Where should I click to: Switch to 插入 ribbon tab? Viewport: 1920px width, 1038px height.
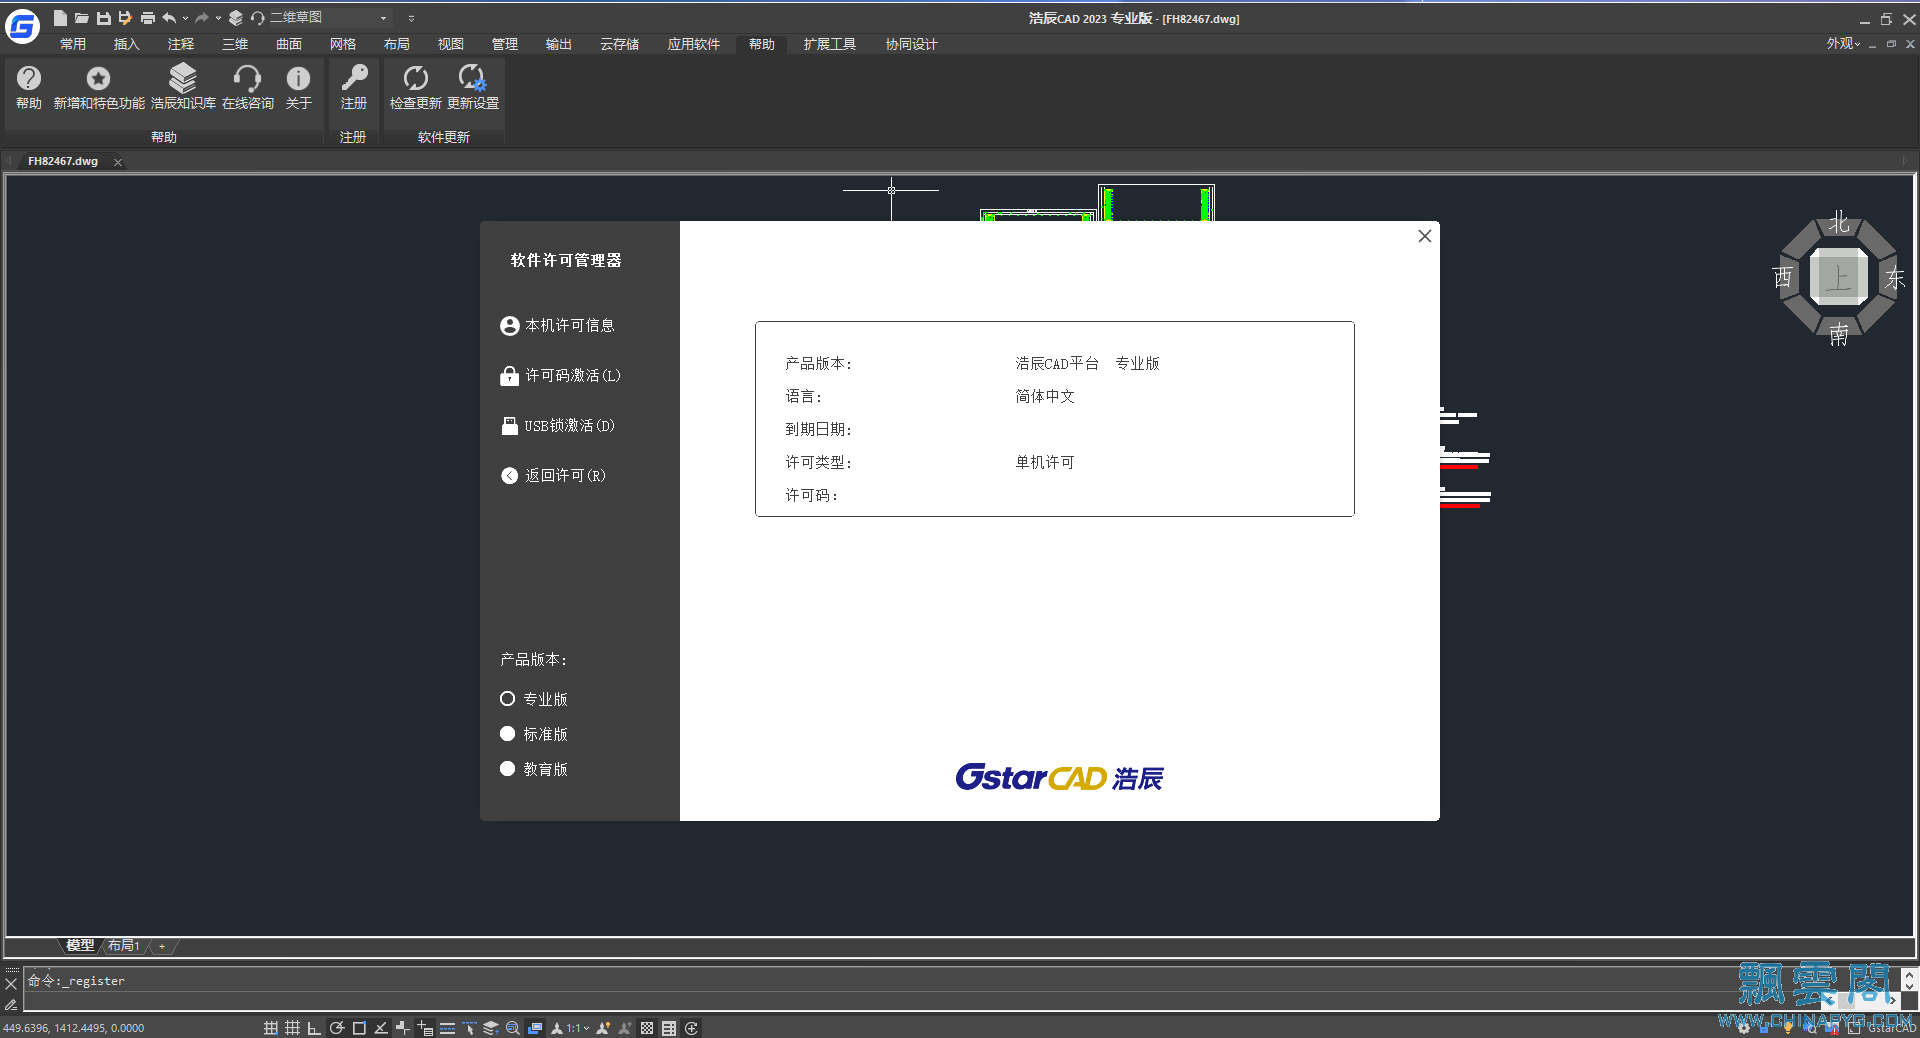point(127,44)
